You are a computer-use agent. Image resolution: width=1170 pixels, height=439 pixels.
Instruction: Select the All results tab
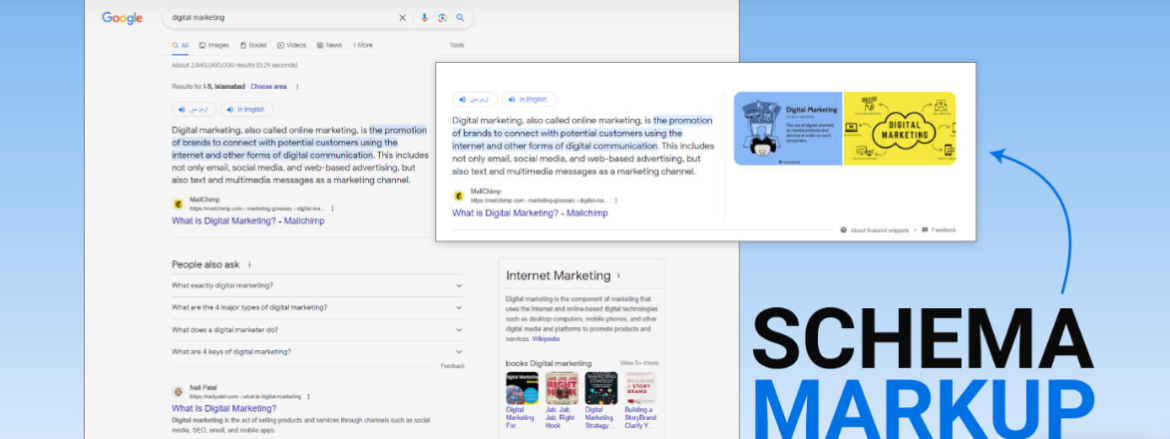180,45
